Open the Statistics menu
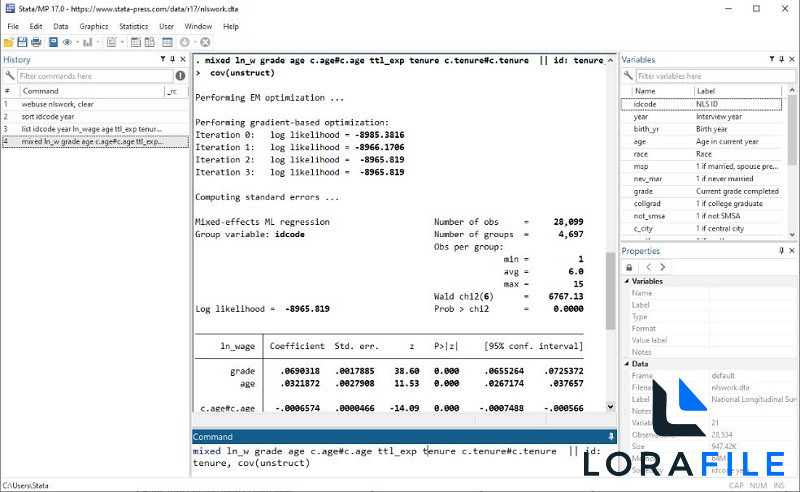 (134, 27)
